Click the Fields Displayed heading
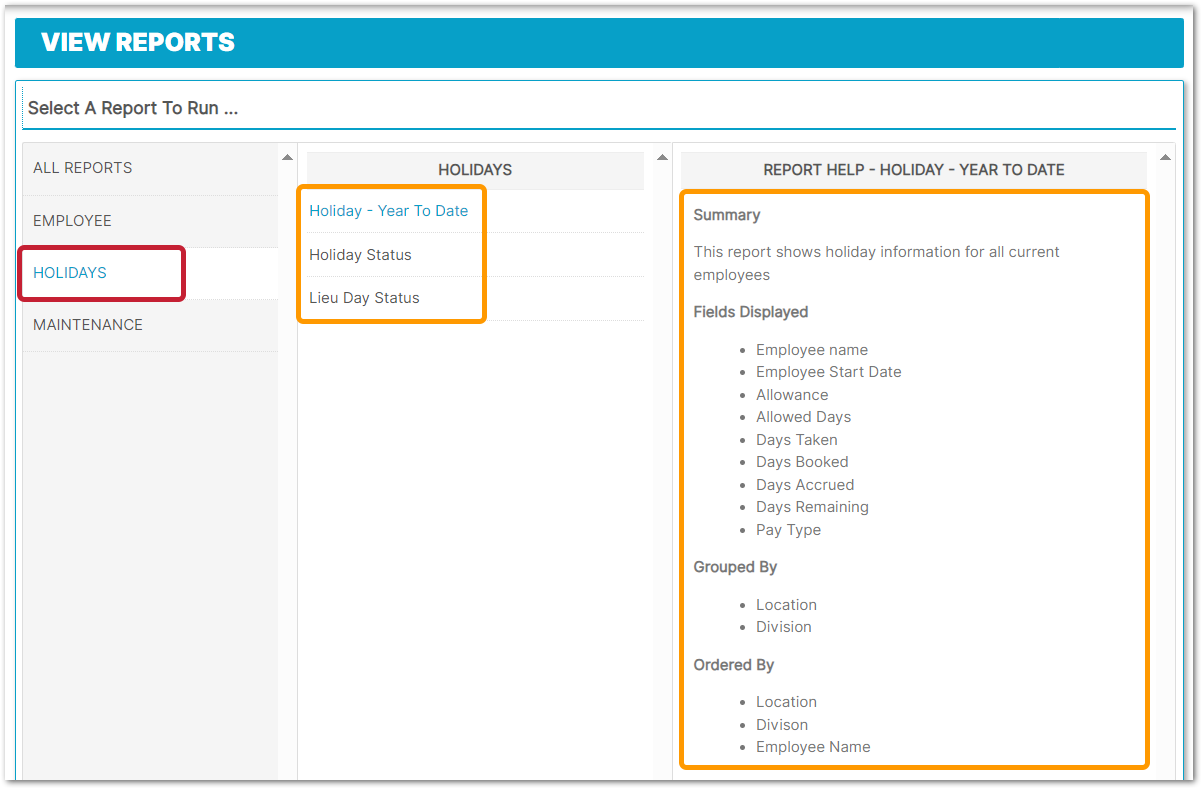The width and height of the screenshot is (1202, 789). click(x=750, y=312)
